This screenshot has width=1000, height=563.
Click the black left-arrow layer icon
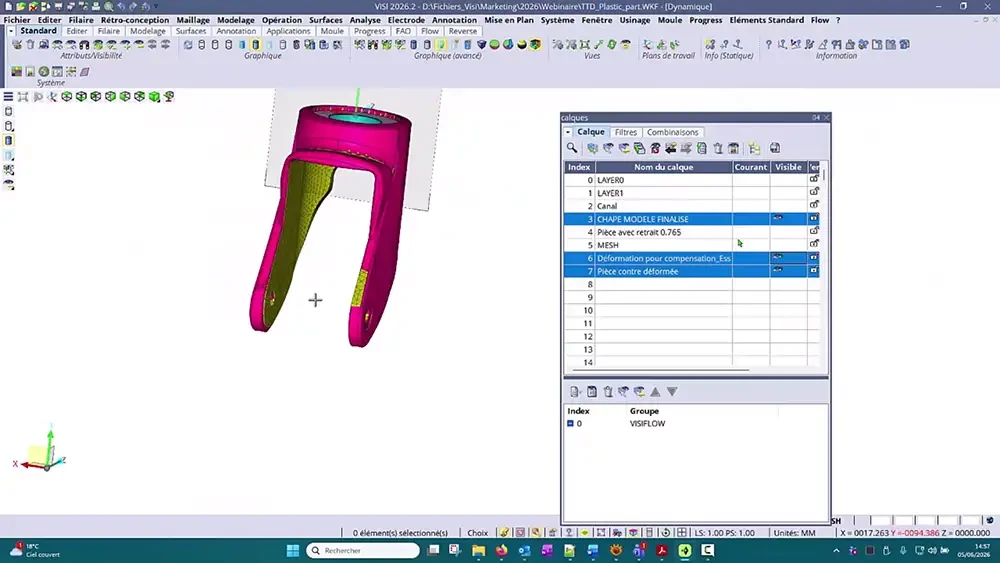click(670, 149)
